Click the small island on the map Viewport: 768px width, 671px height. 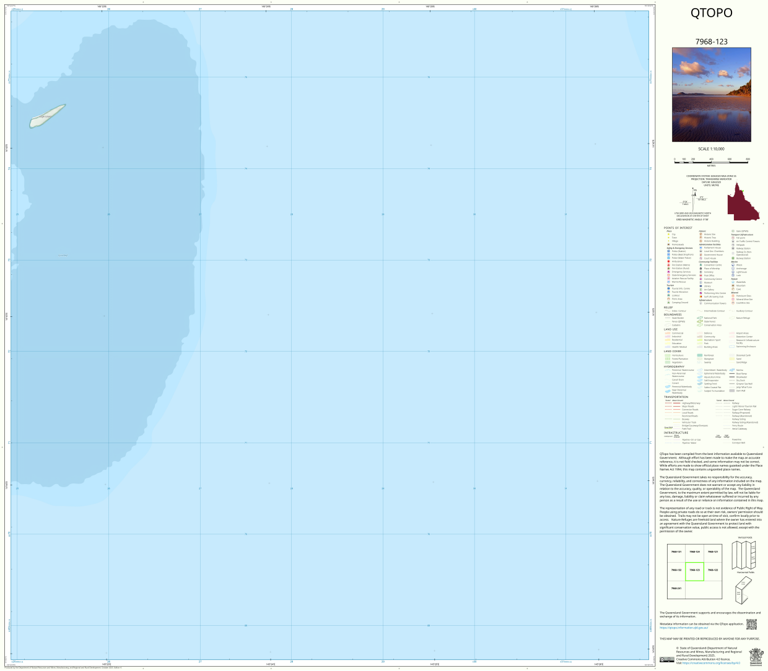(x=47, y=116)
